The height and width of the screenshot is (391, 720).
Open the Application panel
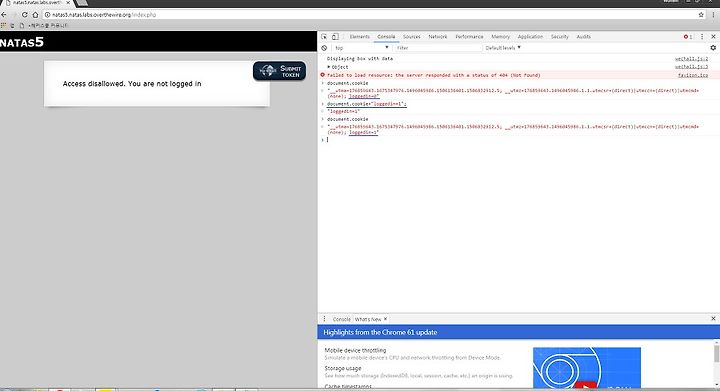point(530,37)
